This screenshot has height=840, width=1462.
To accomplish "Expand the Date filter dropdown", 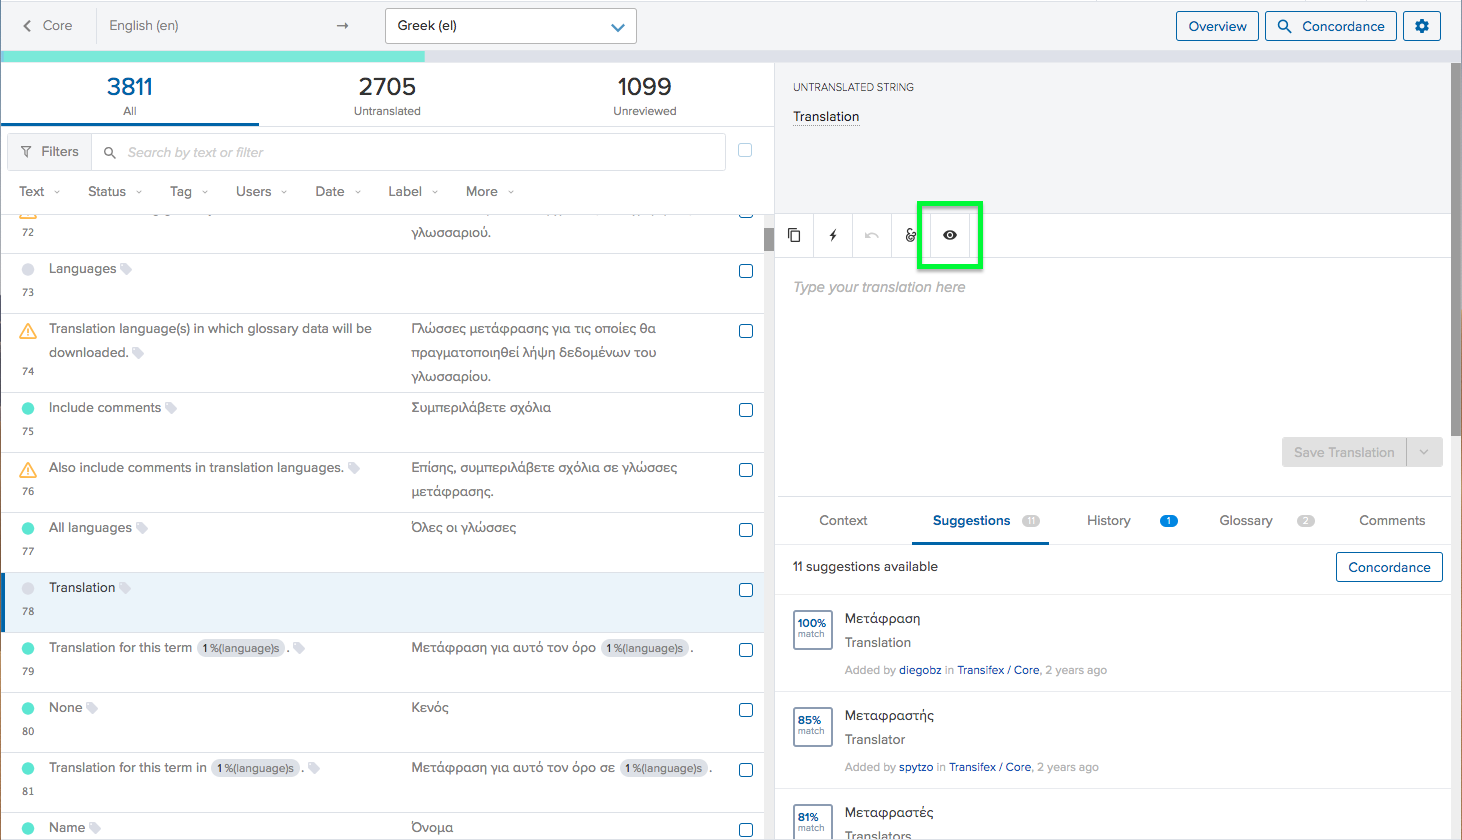I will coord(338,192).
